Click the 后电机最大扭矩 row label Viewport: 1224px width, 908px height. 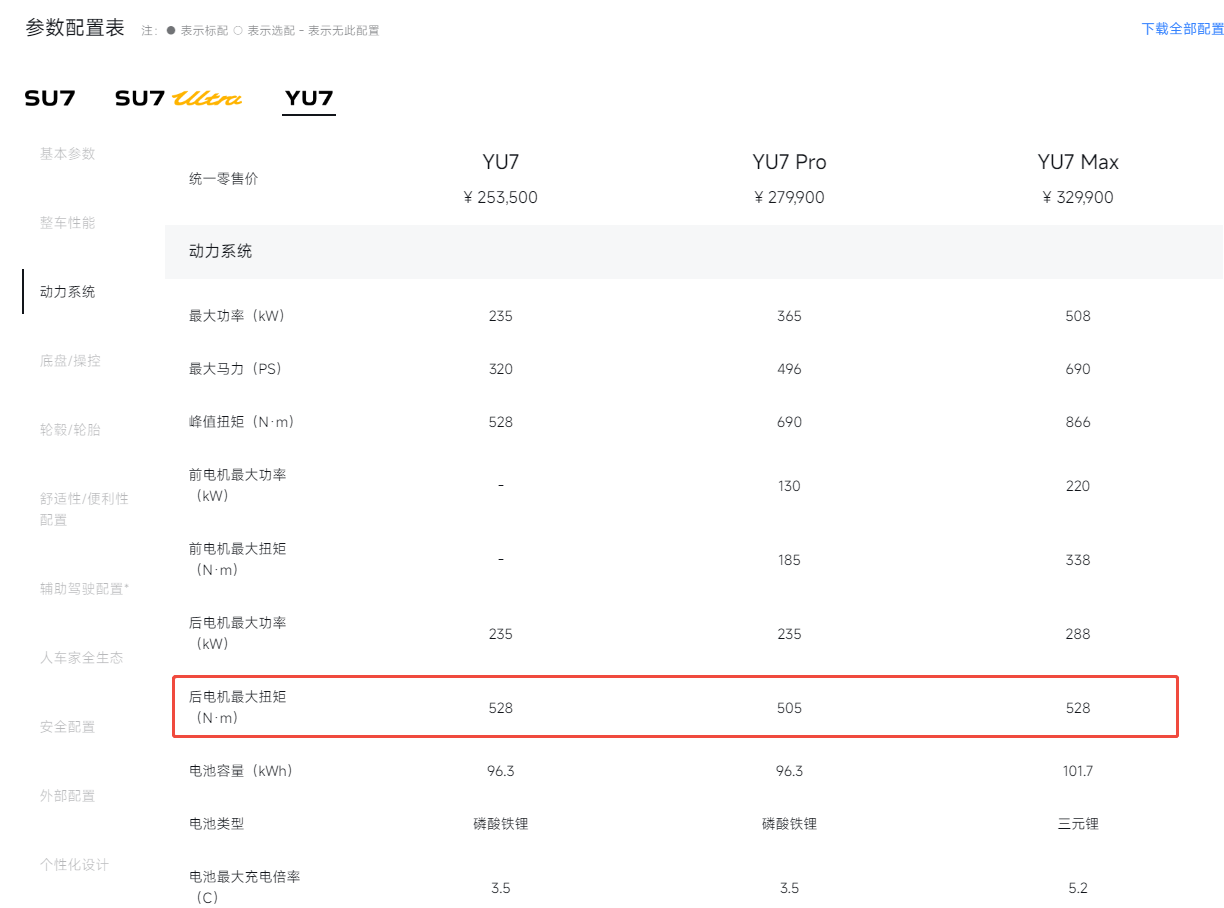click(x=237, y=707)
